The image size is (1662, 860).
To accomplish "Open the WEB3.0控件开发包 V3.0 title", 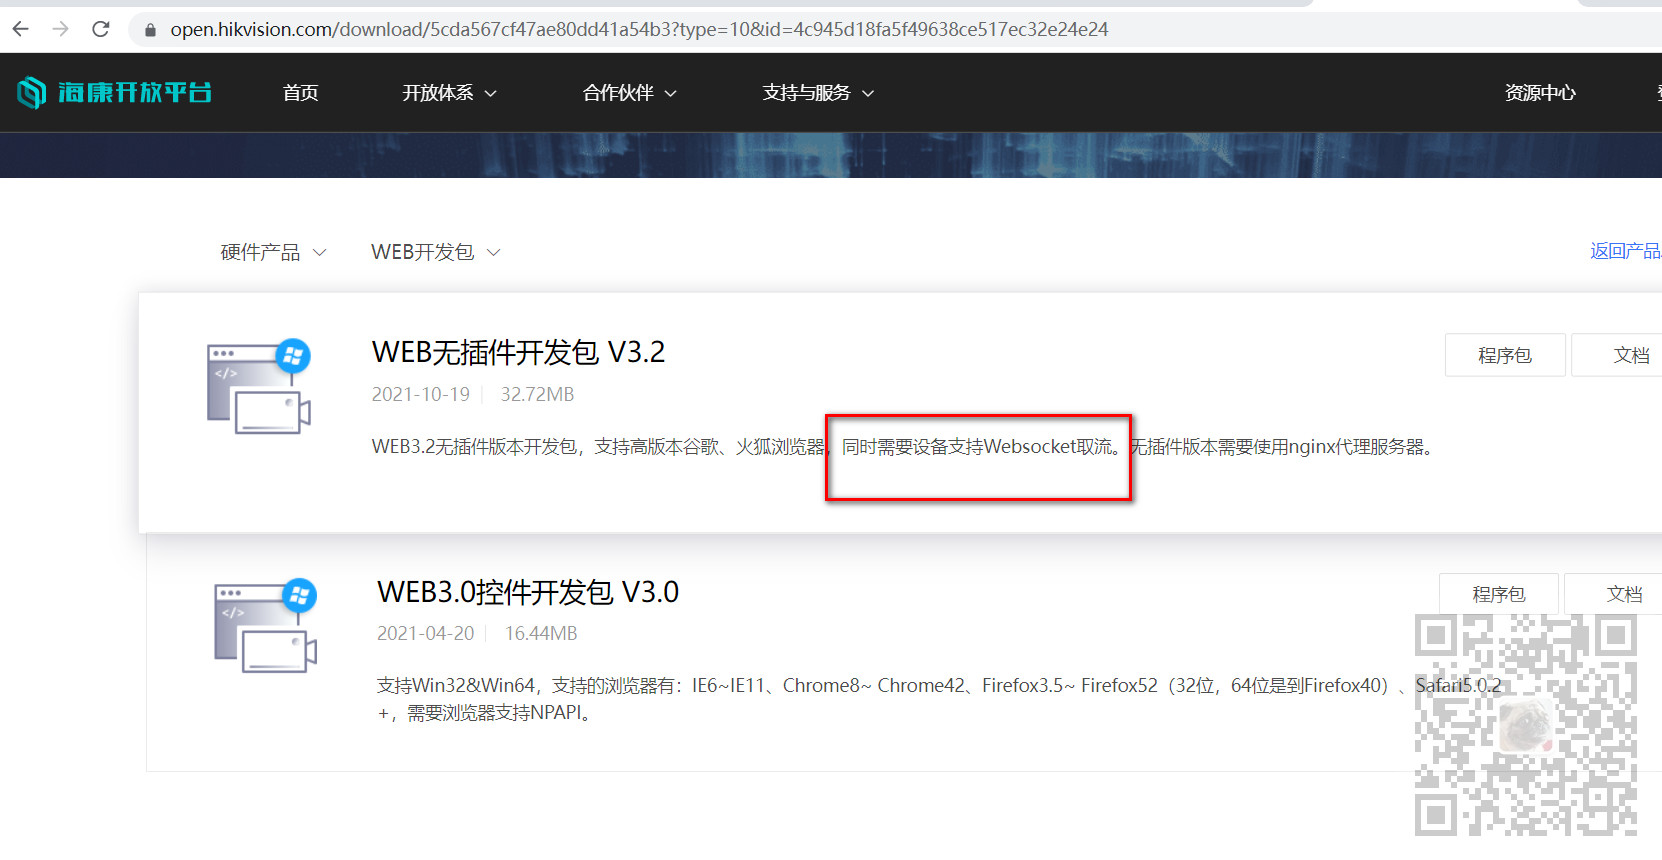I will [528, 592].
